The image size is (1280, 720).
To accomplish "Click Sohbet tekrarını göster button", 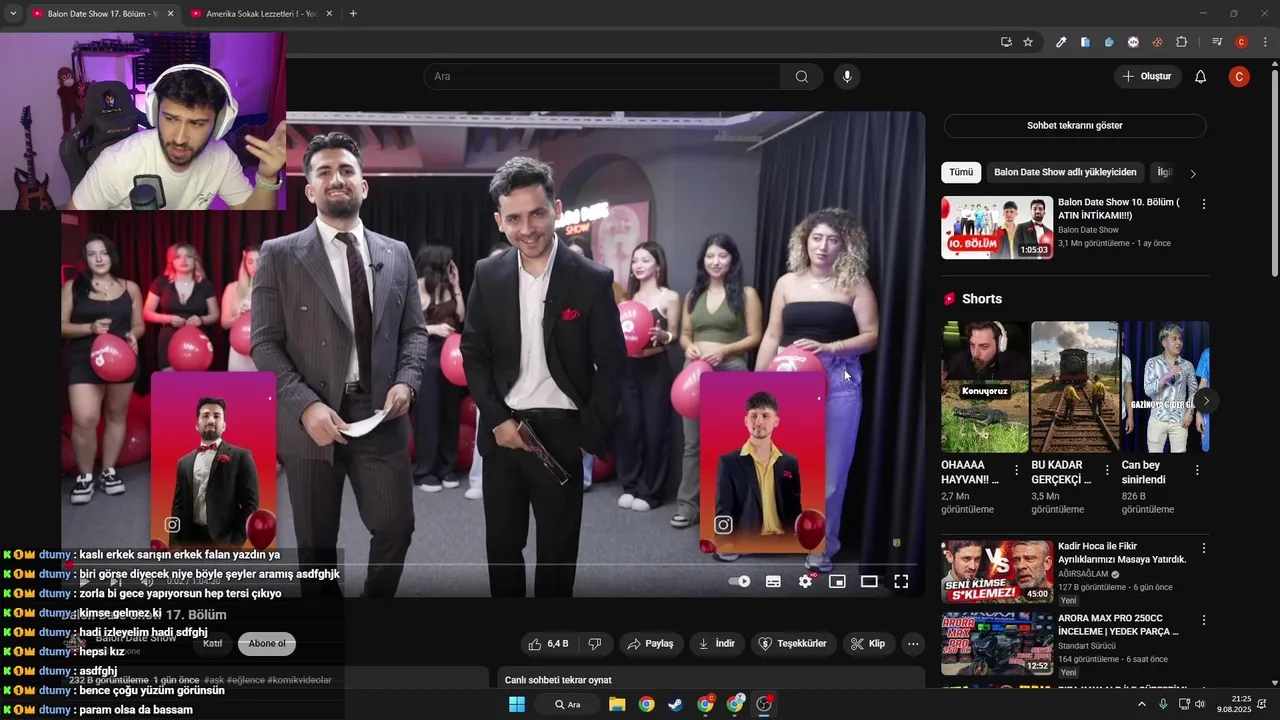I will (x=1075, y=126).
